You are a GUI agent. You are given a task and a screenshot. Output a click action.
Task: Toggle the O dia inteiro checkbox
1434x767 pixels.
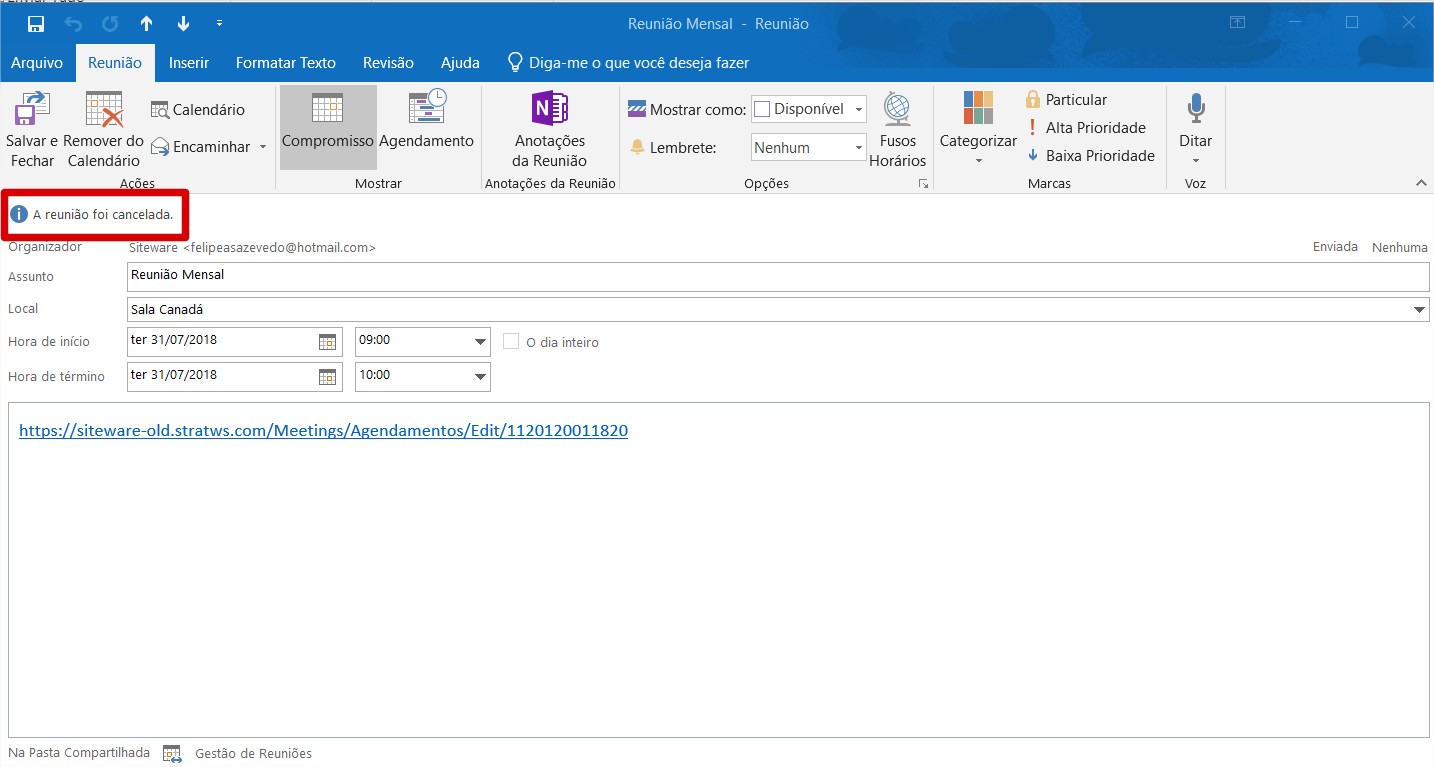pos(511,342)
